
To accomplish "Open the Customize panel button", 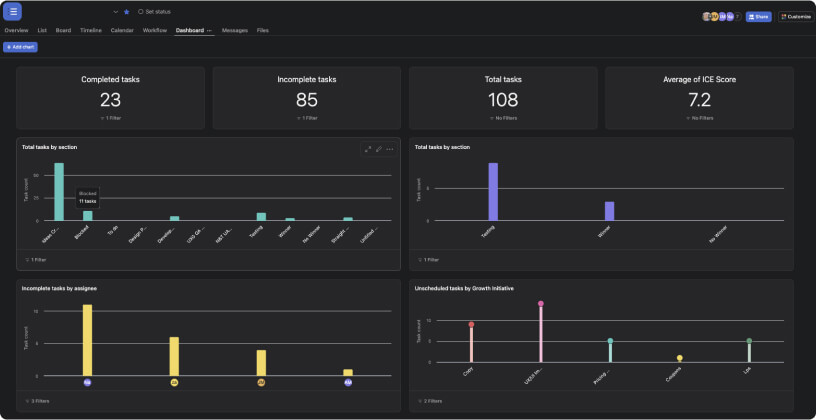I will coord(796,17).
